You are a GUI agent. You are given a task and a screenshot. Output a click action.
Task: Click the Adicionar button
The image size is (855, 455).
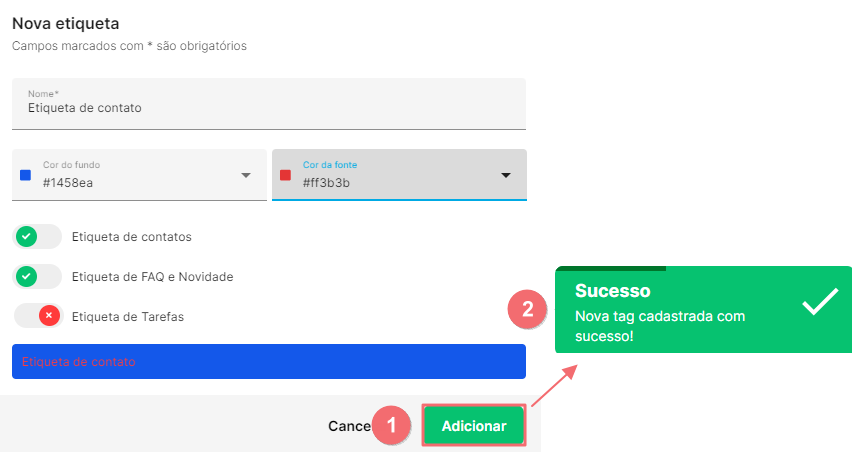(x=474, y=426)
